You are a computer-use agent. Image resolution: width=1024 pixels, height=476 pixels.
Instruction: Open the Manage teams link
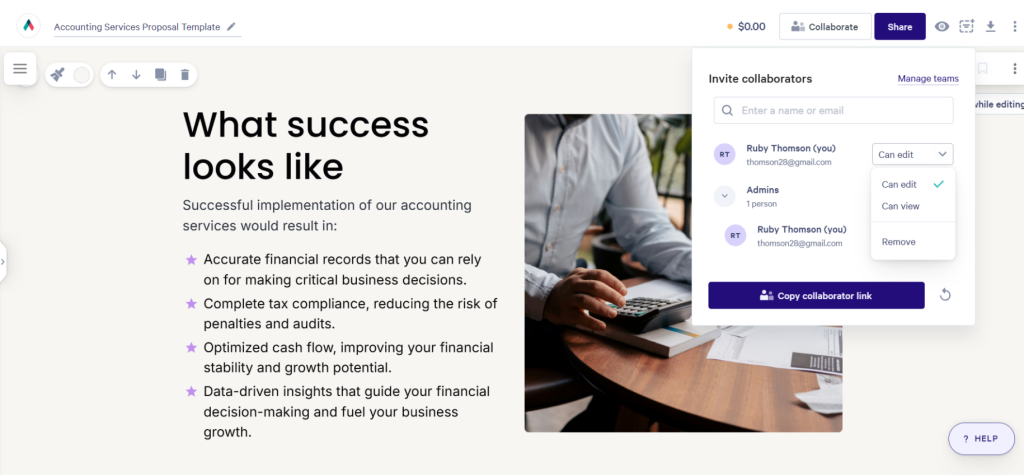[x=927, y=79]
